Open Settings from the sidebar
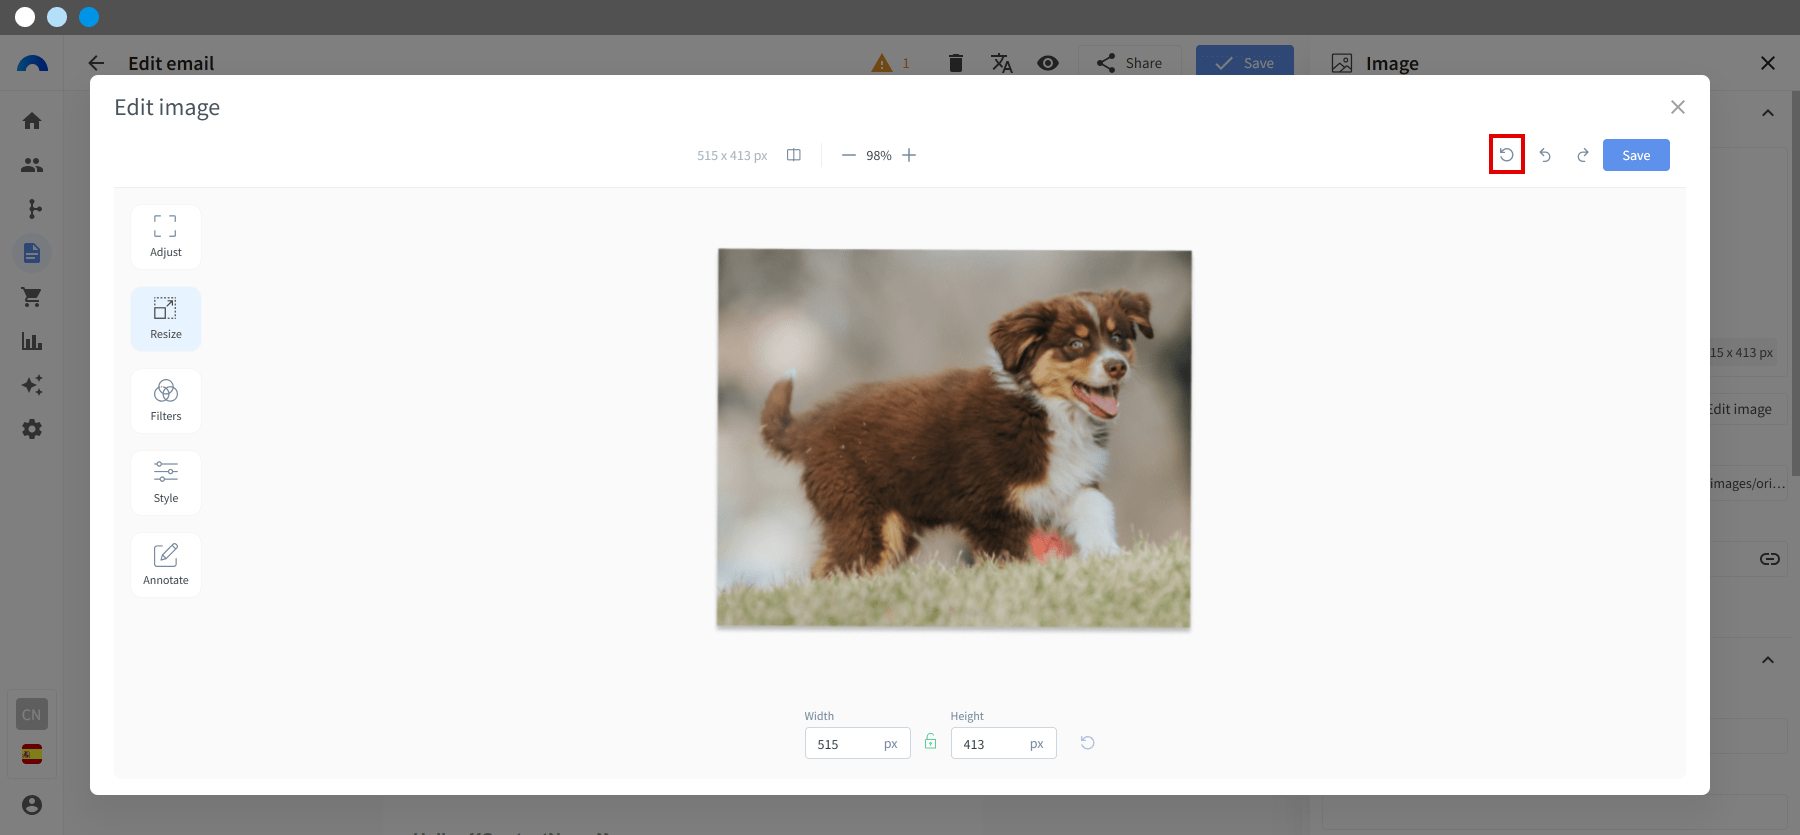 click(x=32, y=429)
